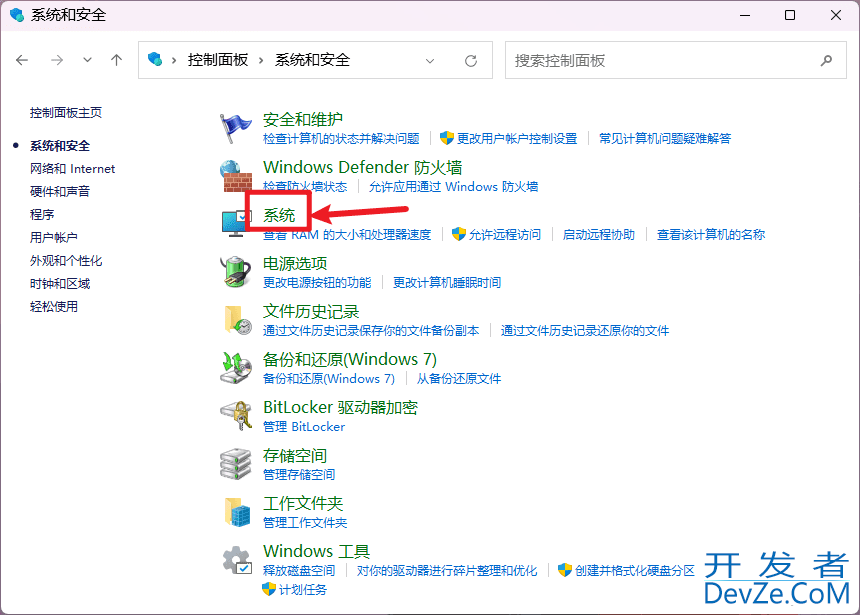This screenshot has width=860, height=615.
Task: Click the File History folder icon
Action: pos(237,320)
